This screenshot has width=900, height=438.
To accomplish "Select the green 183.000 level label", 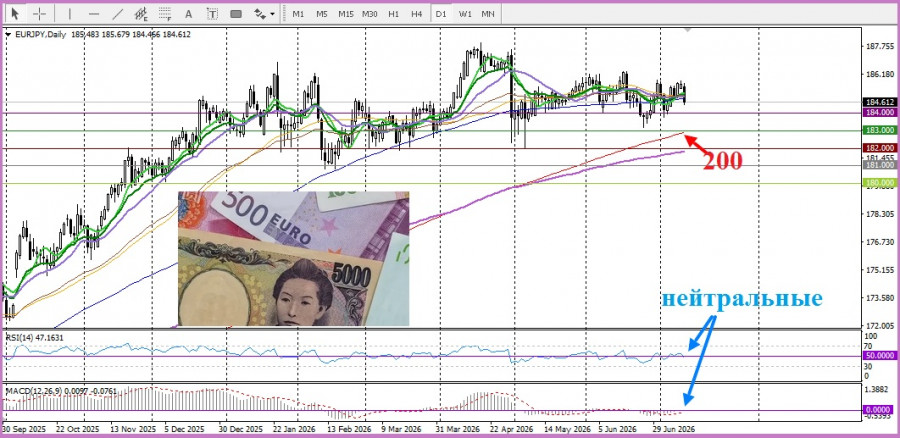I will pyautogui.click(x=878, y=130).
